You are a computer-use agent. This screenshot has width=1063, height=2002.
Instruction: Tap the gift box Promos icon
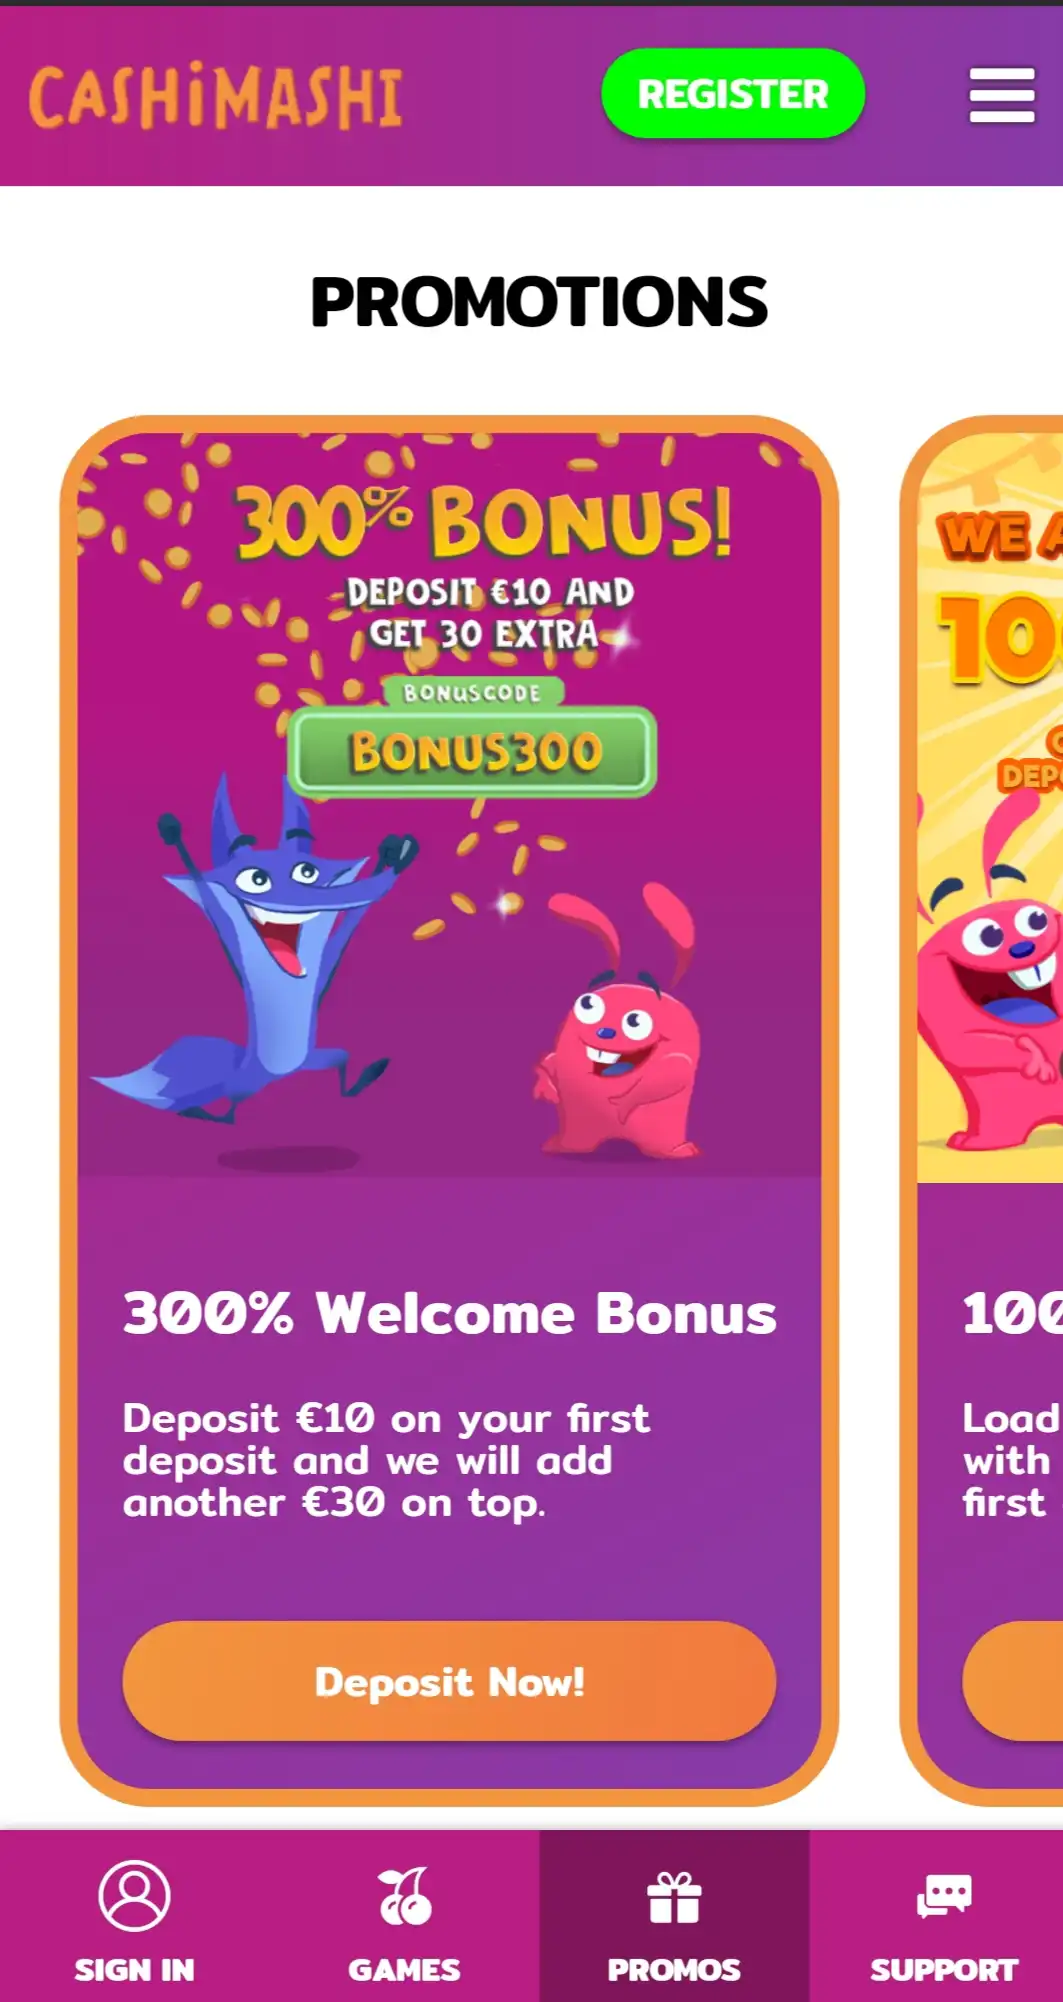click(674, 1897)
